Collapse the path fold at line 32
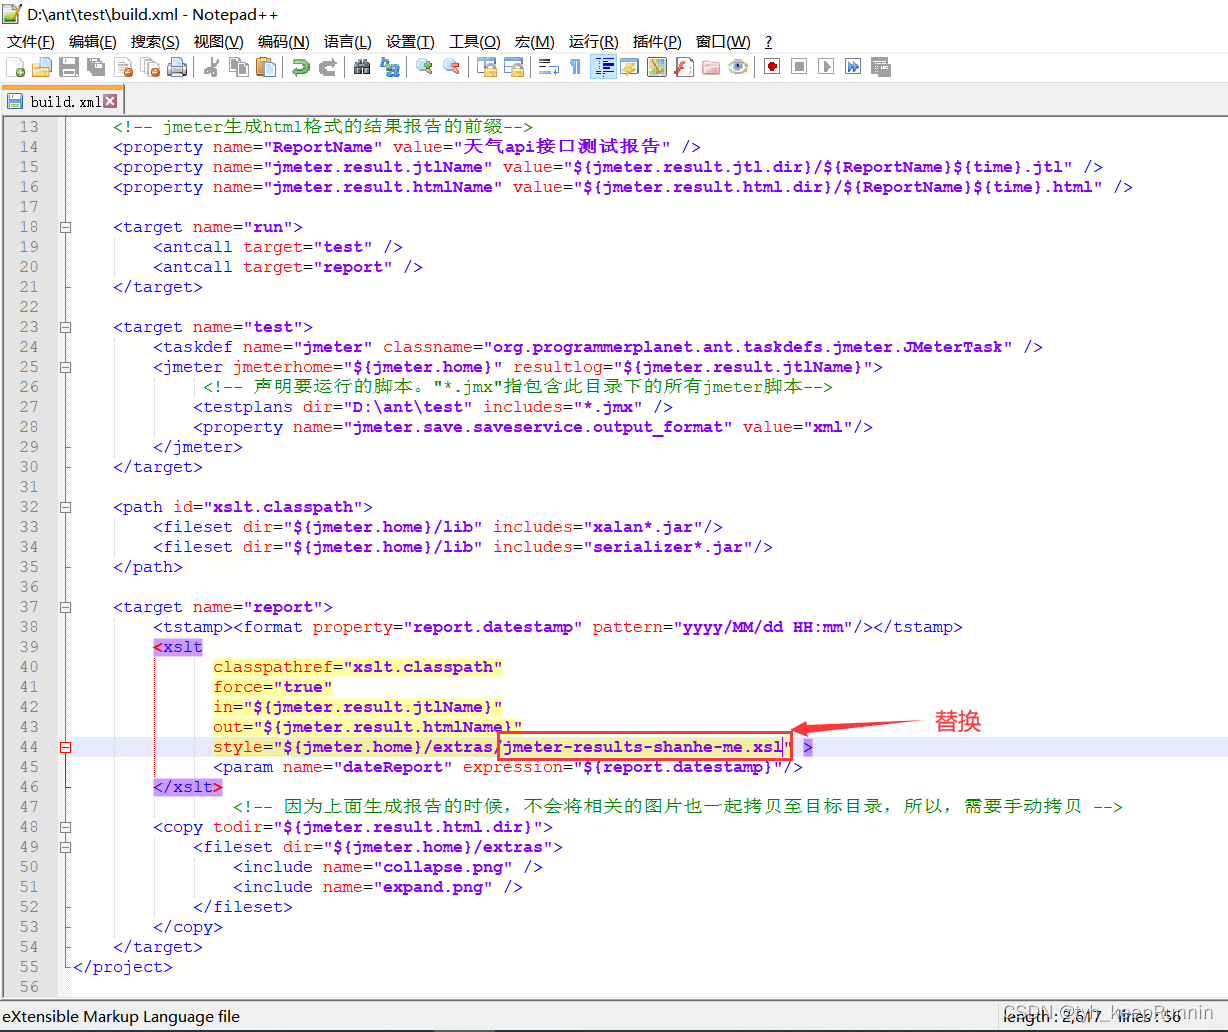Image resolution: width=1228 pixels, height=1032 pixels. (x=65, y=507)
